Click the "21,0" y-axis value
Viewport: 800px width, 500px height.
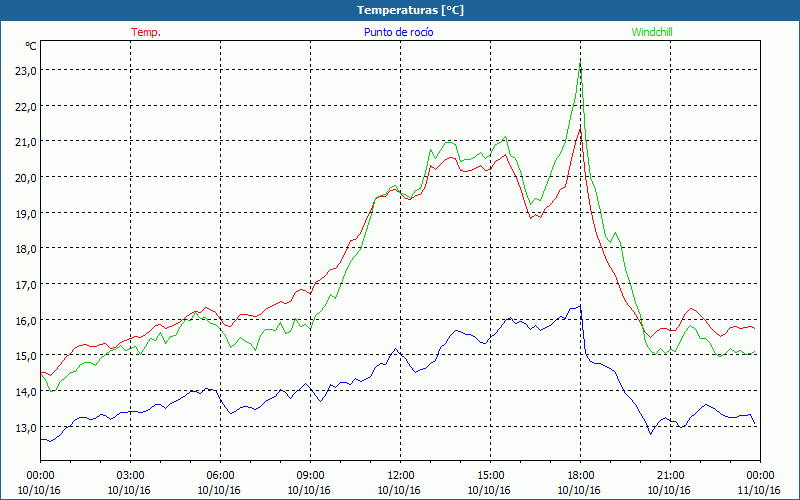pyautogui.click(x=26, y=142)
